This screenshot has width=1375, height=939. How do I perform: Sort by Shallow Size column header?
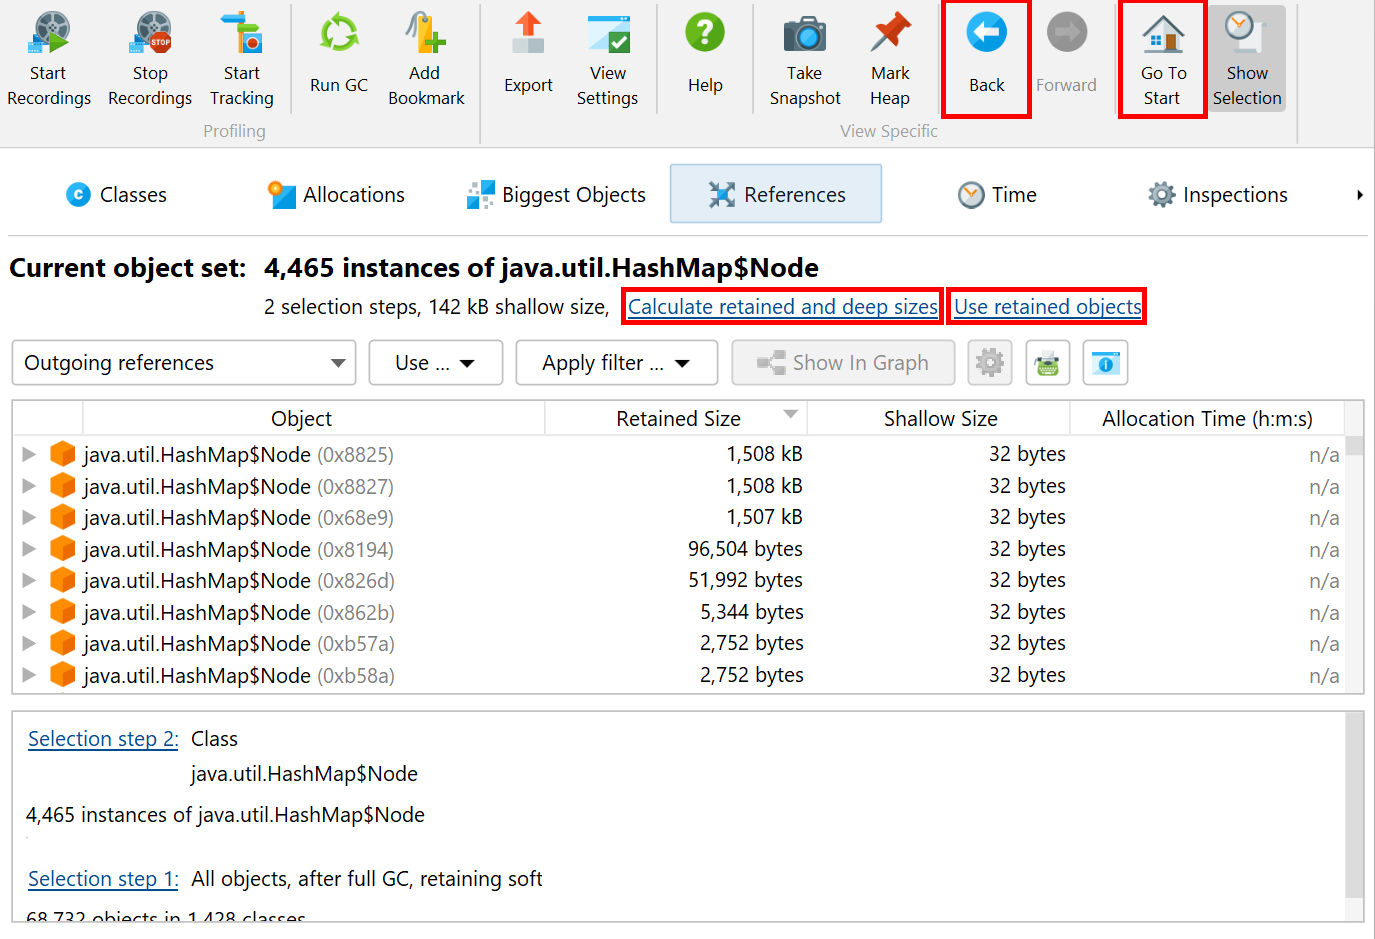pyautogui.click(x=940, y=419)
